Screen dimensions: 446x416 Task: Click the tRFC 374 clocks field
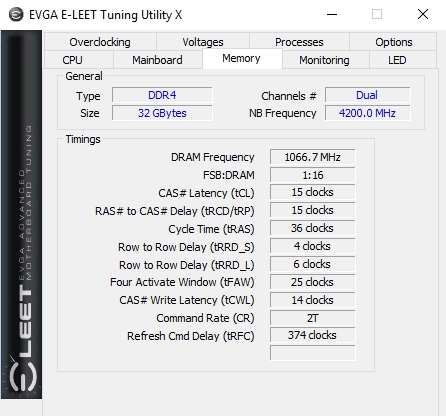pyautogui.click(x=312, y=335)
